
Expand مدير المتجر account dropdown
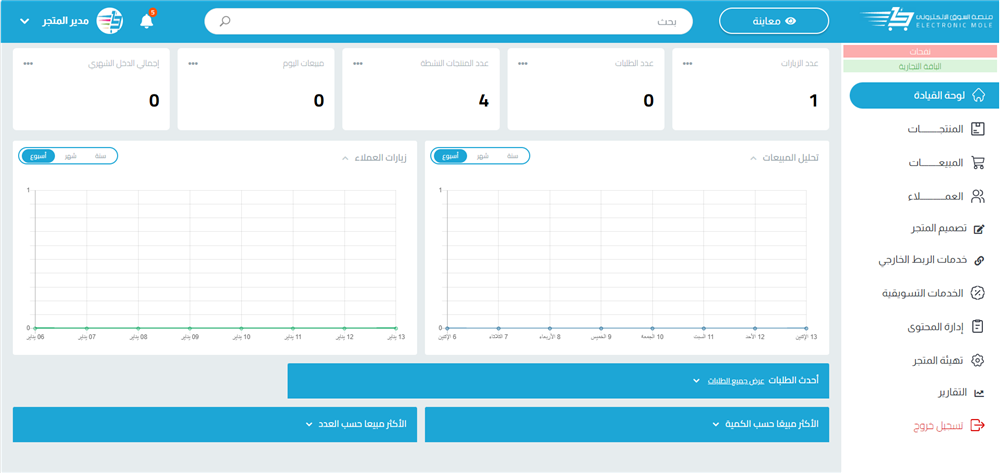coord(24,21)
